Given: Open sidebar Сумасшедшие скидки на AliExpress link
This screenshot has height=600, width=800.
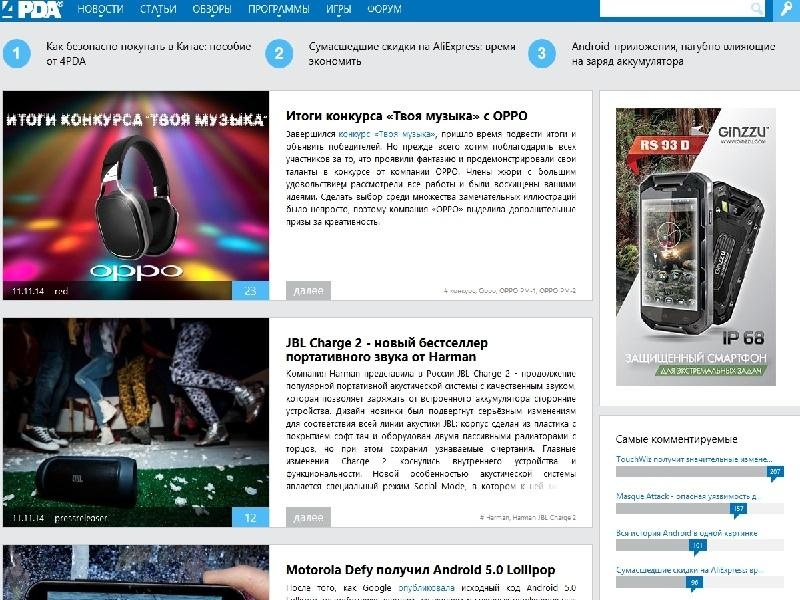Looking at the screenshot, I should (689, 570).
